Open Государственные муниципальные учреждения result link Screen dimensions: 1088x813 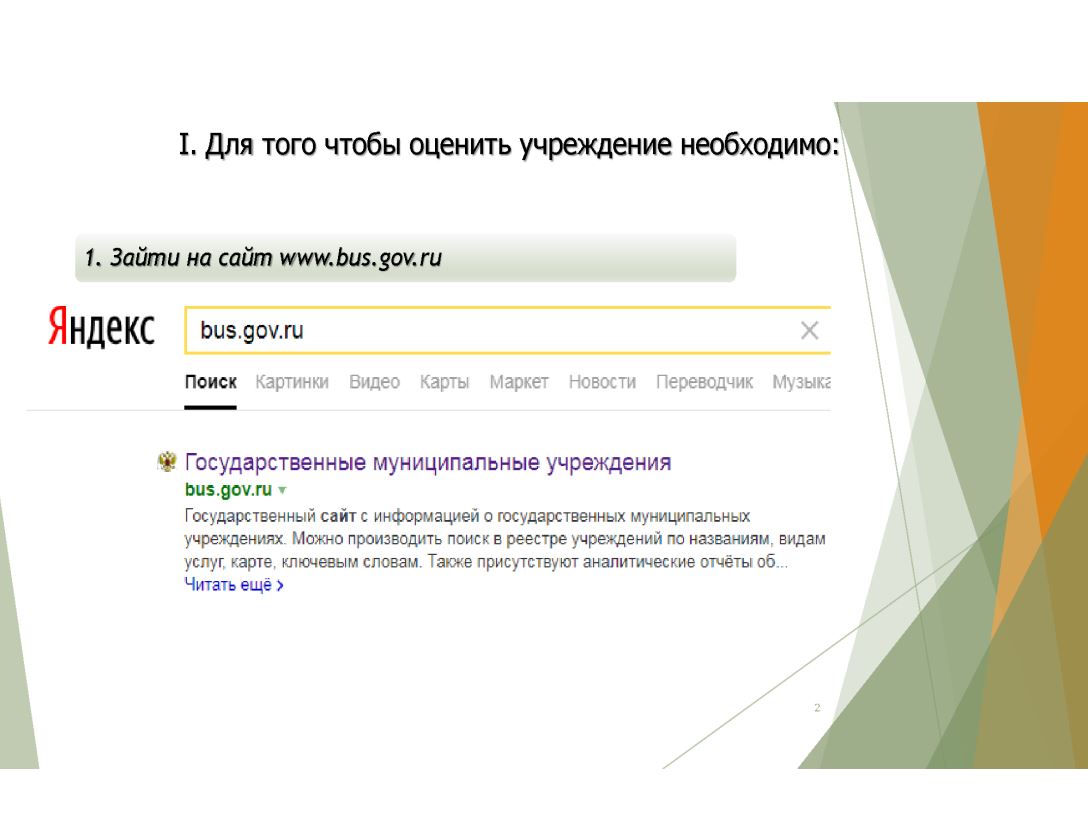(428, 462)
